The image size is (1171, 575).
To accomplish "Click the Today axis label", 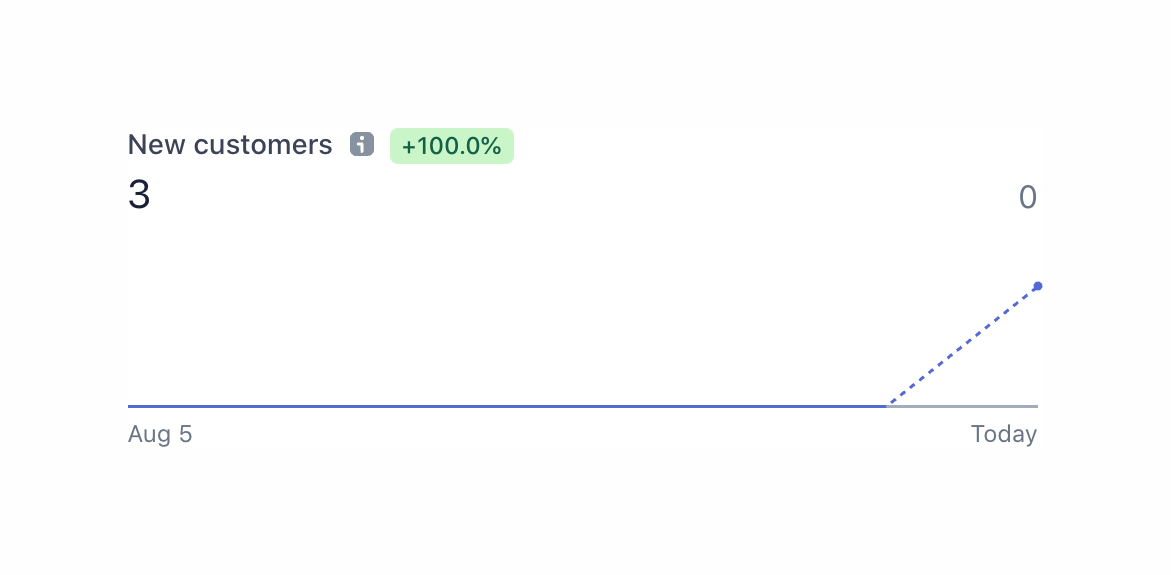I will click(x=1003, y=435).
